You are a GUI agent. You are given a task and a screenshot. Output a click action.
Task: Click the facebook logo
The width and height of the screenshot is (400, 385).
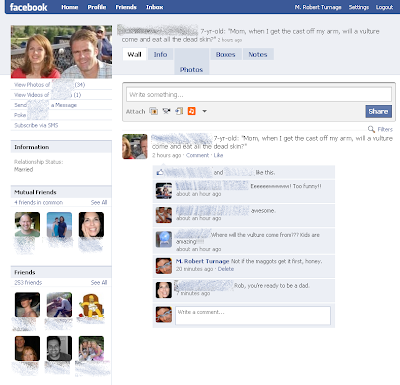point(28,7)
